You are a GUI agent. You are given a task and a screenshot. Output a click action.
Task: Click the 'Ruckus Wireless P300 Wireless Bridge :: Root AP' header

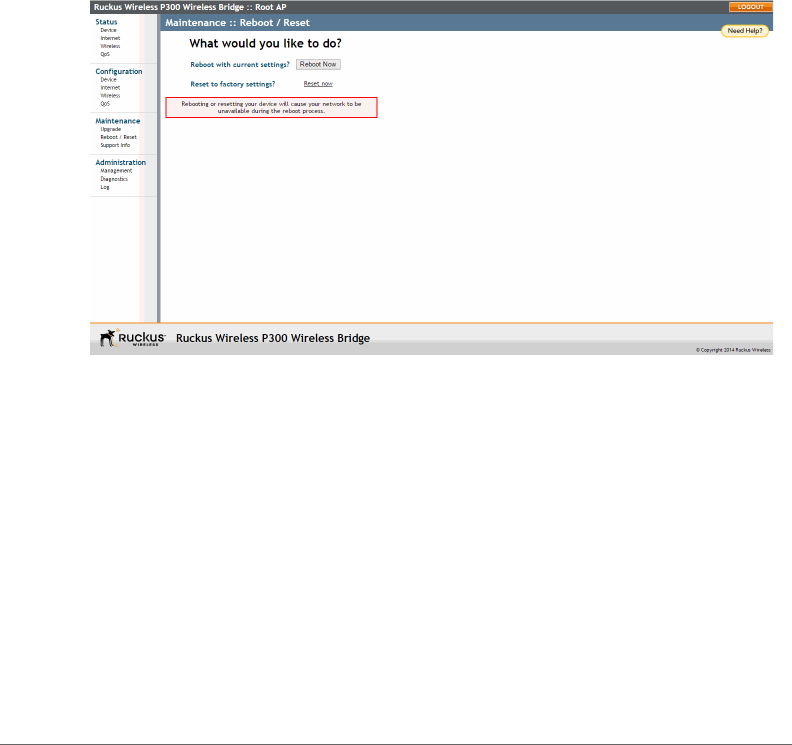coord(190,7)
